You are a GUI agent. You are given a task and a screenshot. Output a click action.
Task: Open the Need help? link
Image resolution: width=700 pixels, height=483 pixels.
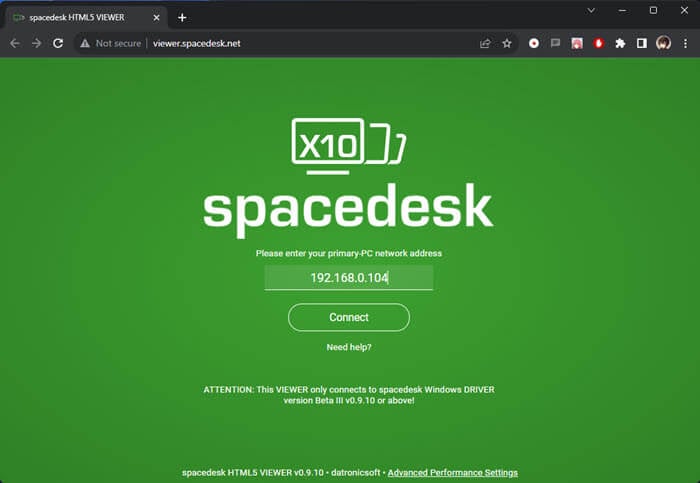[x=349, y=347]
